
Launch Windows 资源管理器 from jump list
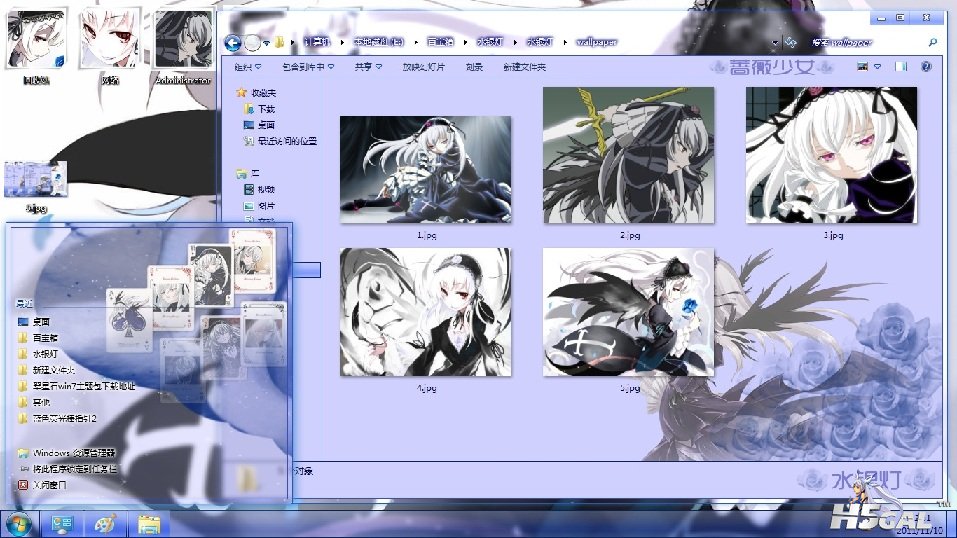coord(73,453)
